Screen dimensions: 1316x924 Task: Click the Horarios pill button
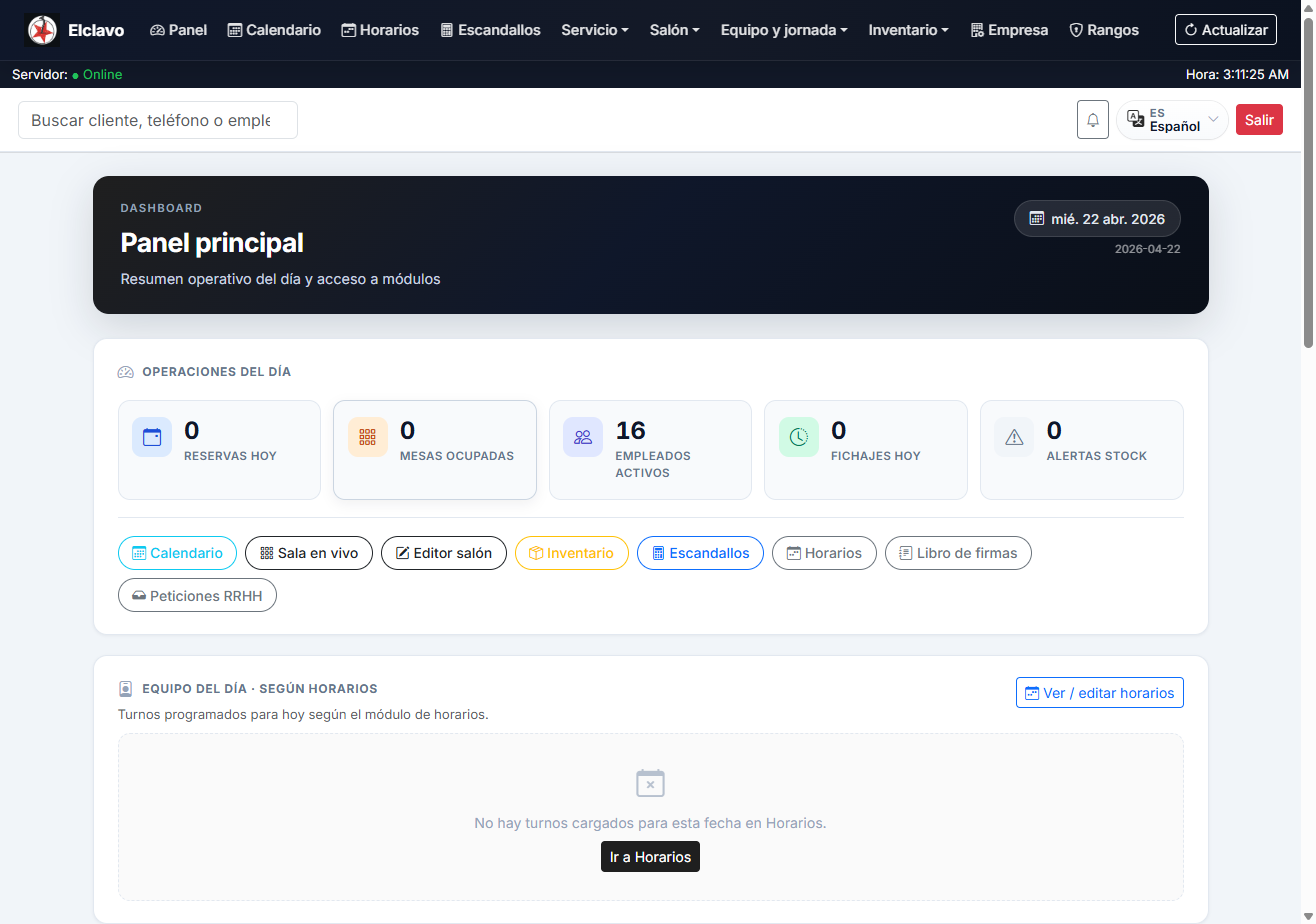[824, 553]
